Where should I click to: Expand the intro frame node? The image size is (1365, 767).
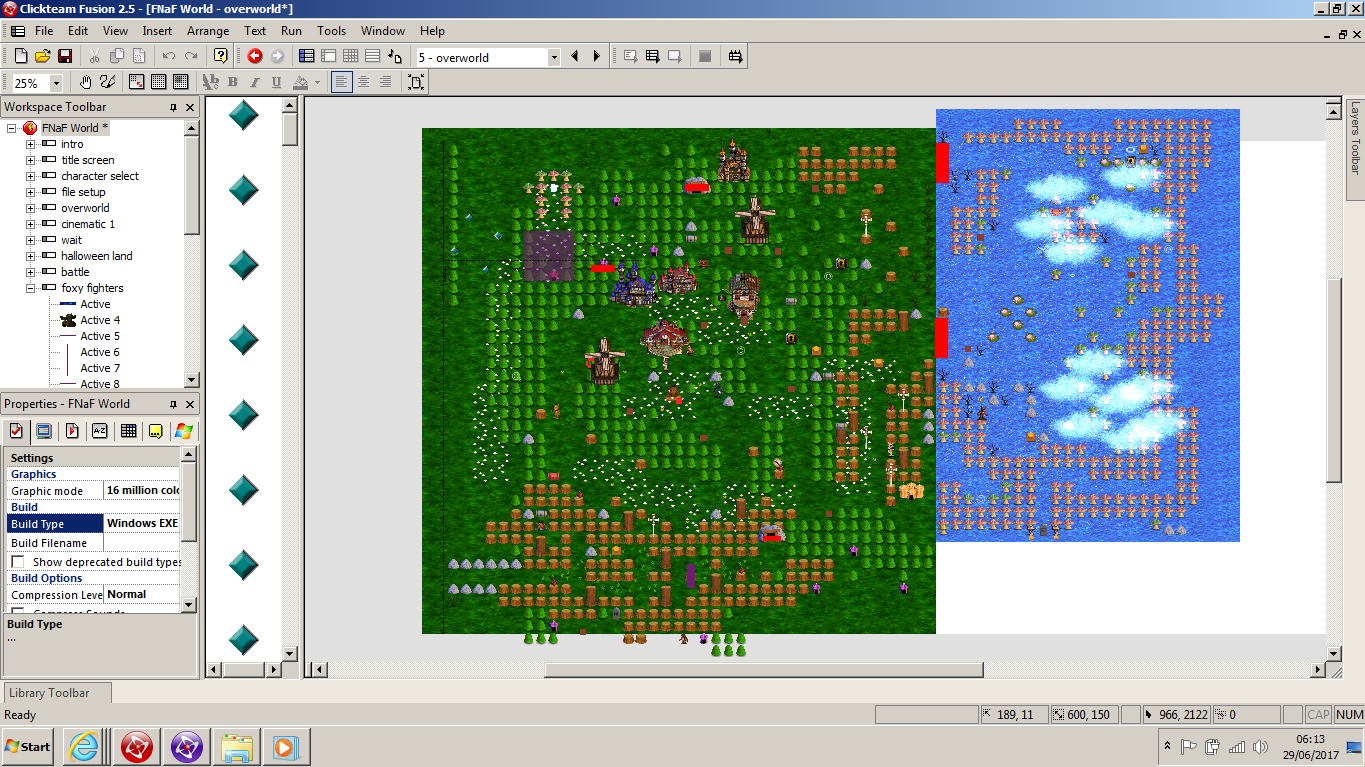(x=30, y=144)
